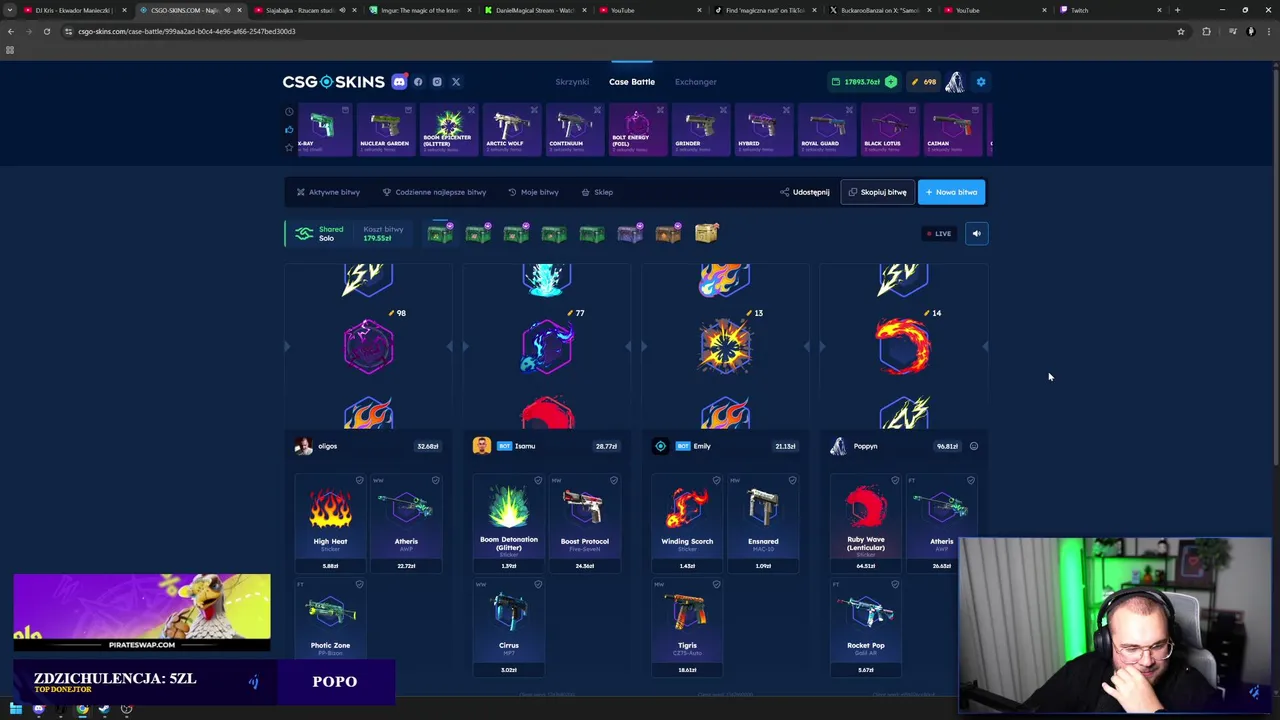The image size is (1280, 720).
Task: Click the user avatar in header
Action: [955, 82]
